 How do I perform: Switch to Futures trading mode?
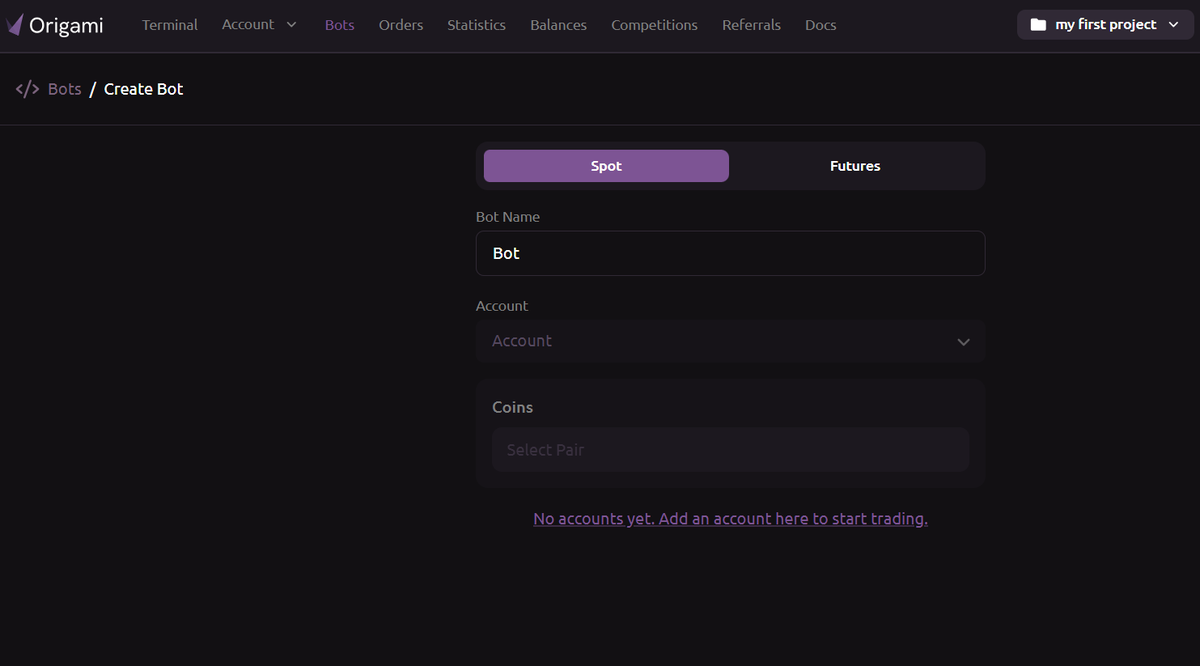click(x=855, y=166)
